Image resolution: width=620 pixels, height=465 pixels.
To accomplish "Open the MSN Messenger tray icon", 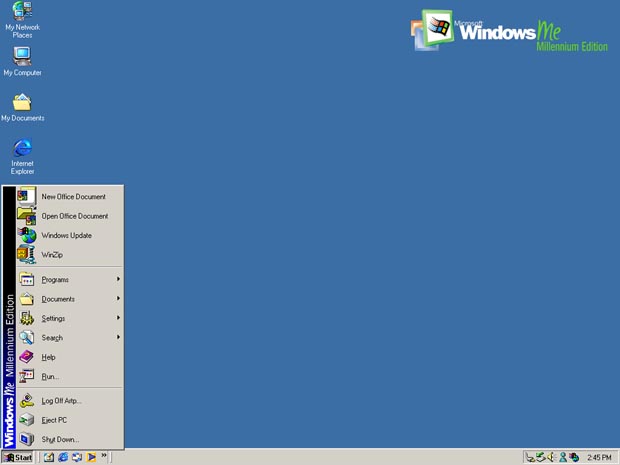I will [563, 458].
